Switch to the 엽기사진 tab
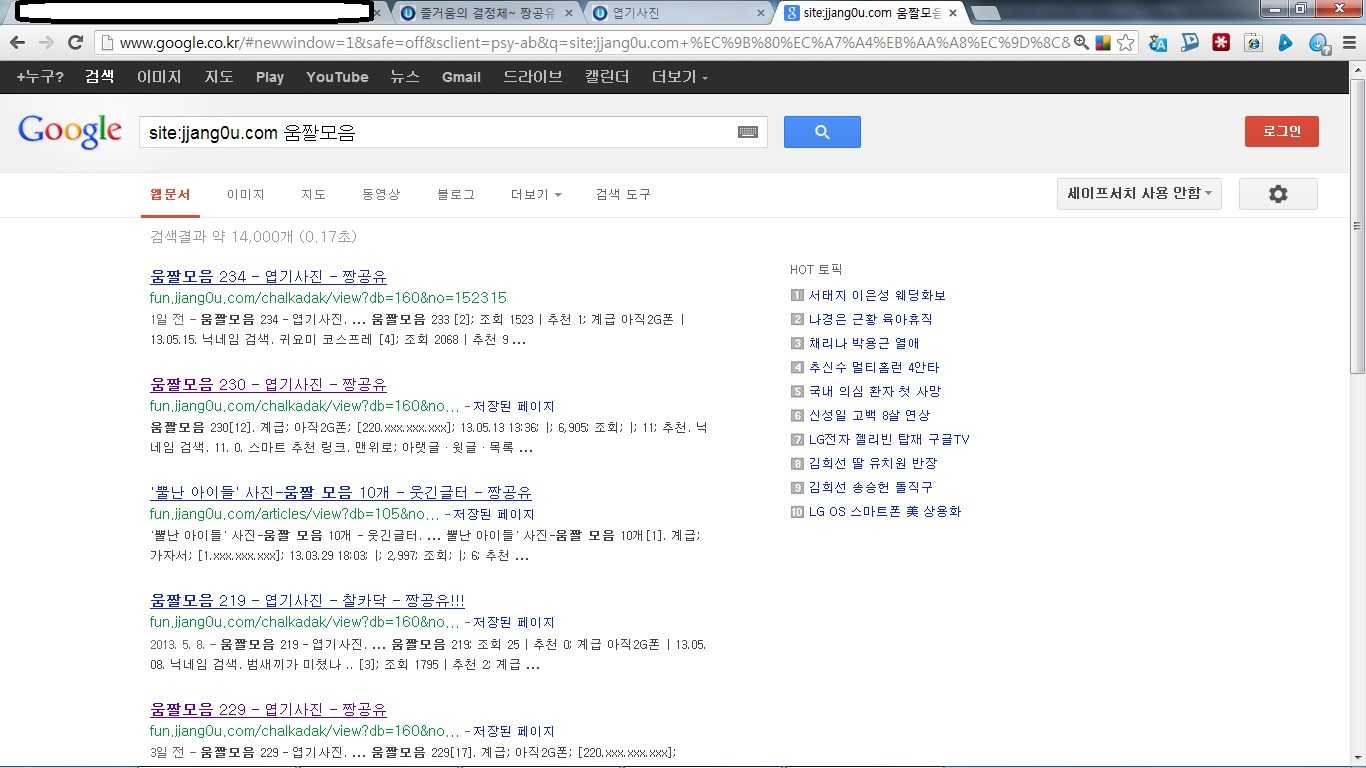Image resolution: width=1366 pixels, height=768 pixels. coord(675,13)
